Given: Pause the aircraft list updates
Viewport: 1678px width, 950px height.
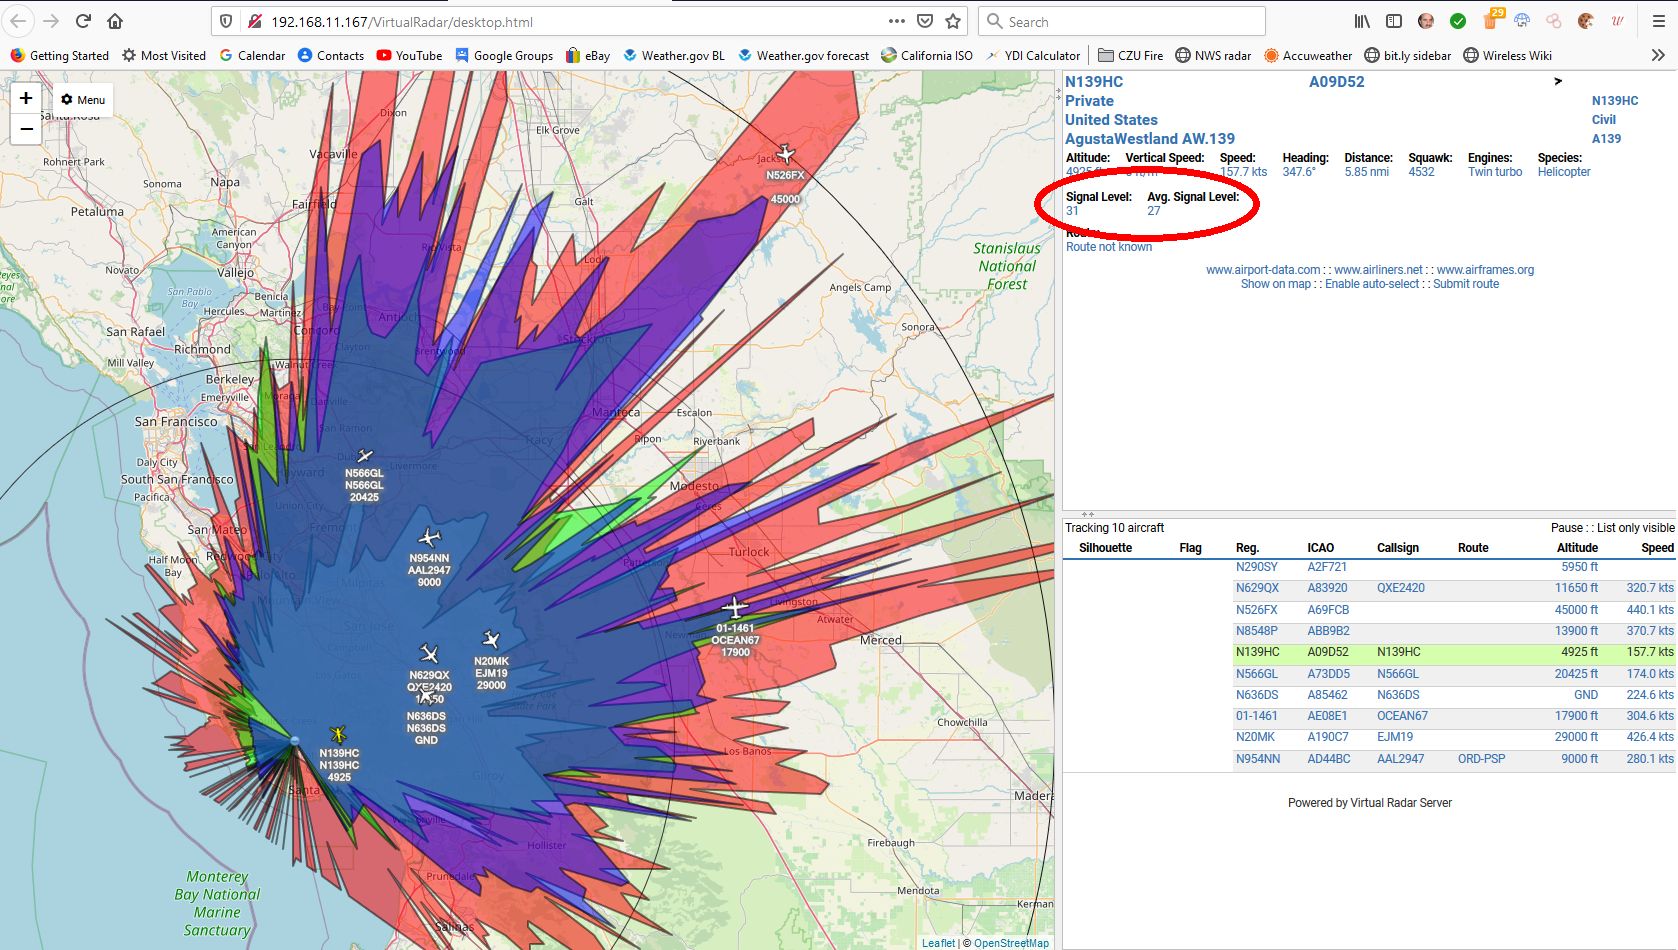Looking at the screenshot, I should (x=1566, y=528).
